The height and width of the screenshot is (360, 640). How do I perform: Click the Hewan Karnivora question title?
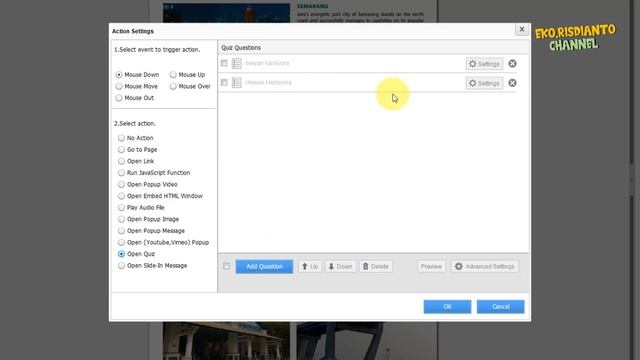point(267,63)
